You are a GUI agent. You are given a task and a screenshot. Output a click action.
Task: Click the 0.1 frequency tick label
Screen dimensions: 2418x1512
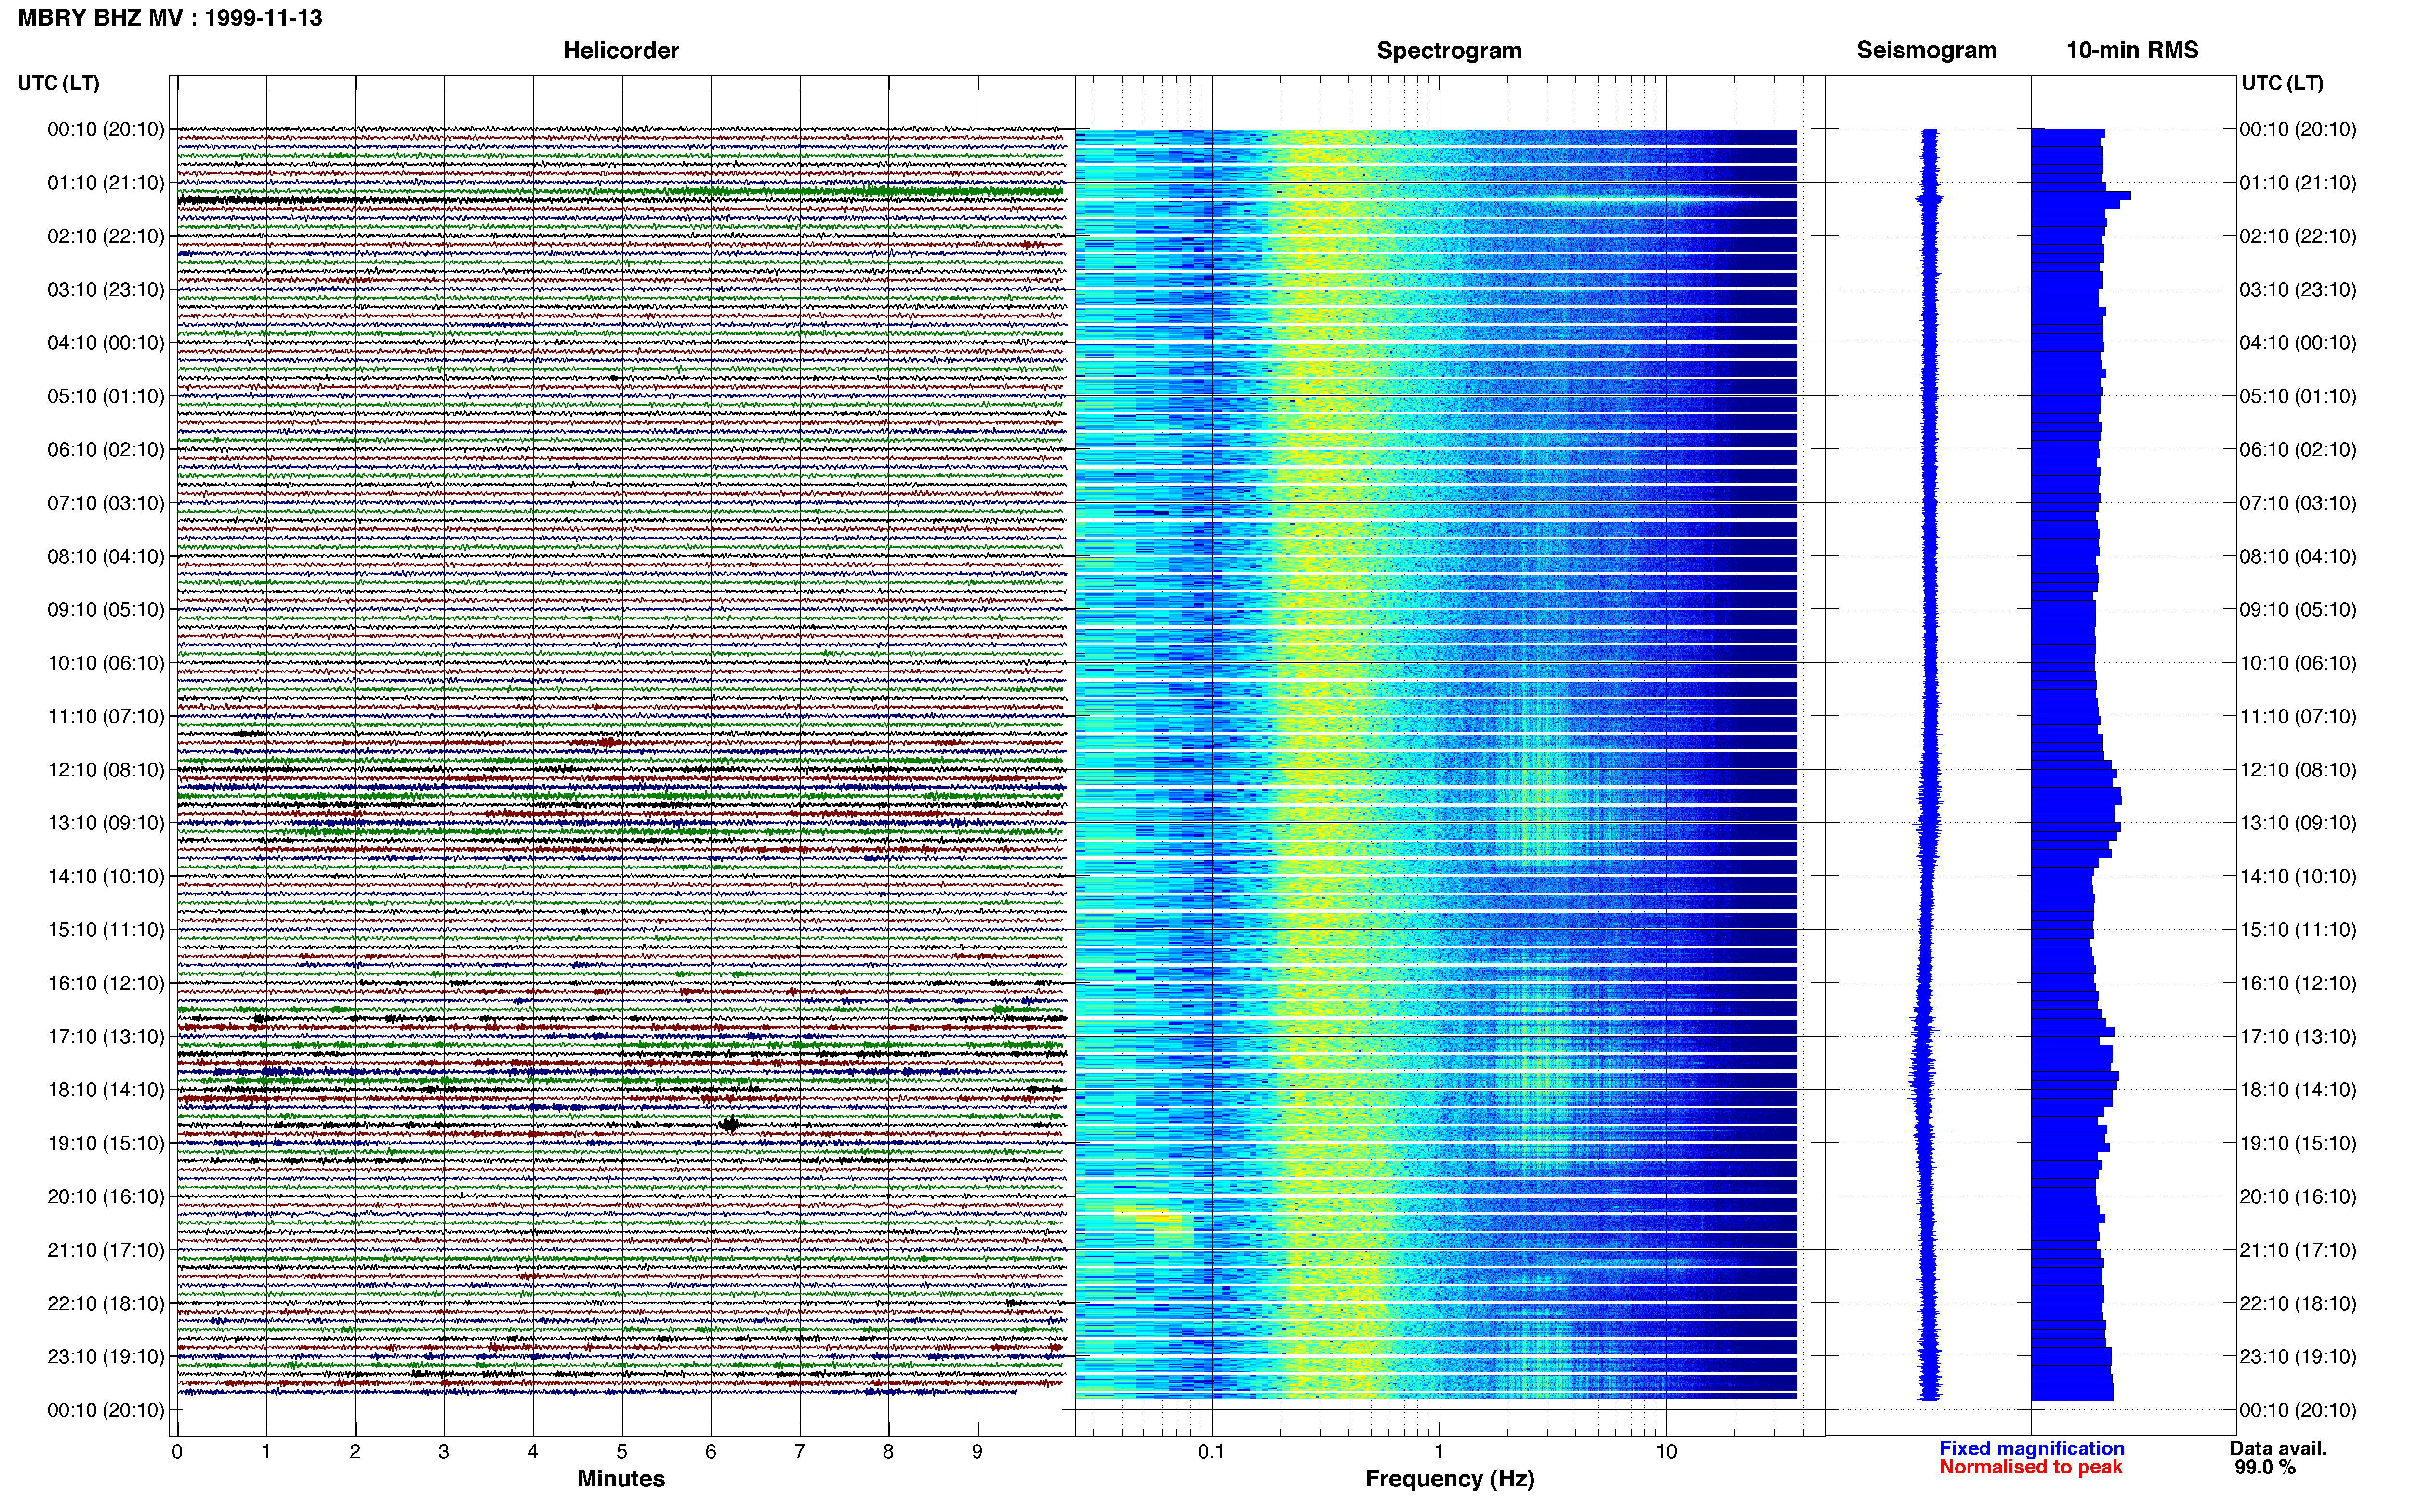click(x=1211, y=1451)
